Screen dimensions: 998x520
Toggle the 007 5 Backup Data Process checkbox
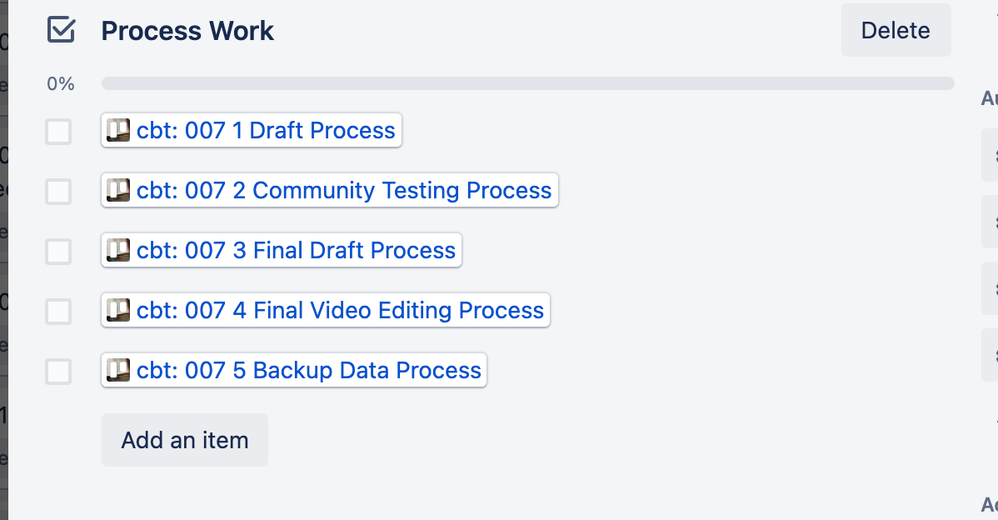59,371
